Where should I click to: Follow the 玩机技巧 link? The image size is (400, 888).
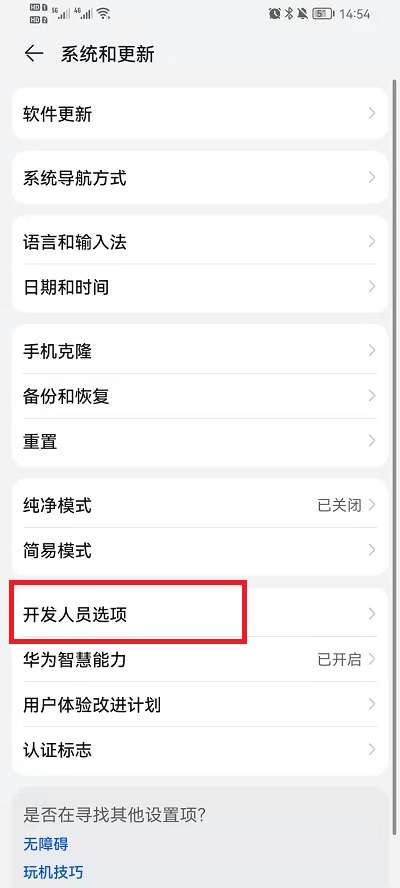click(x=53, y=871)
